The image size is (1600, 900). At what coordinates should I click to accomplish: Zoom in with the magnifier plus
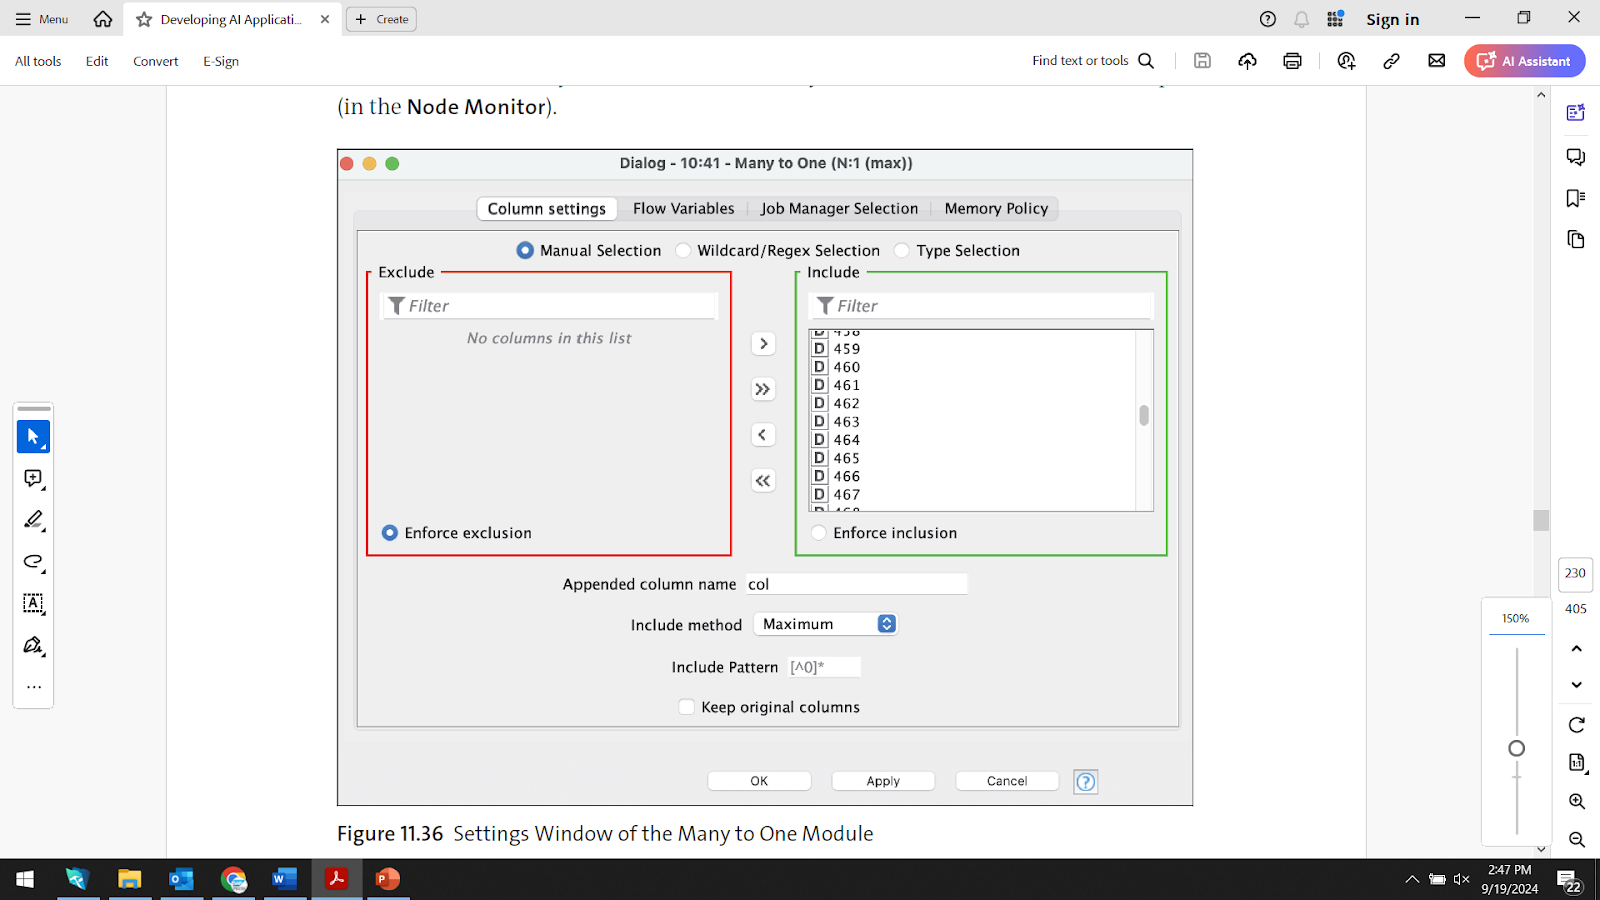pyautogui.click(x=1577, y=801)
